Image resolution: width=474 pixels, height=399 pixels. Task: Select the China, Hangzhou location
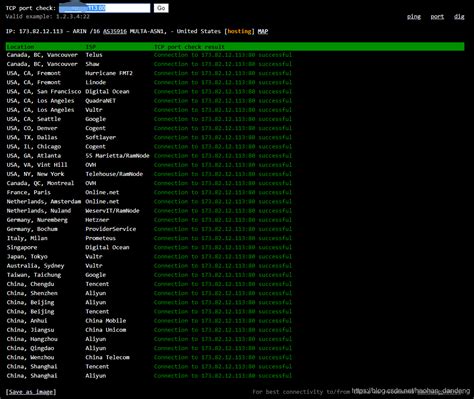coord(32,339)
